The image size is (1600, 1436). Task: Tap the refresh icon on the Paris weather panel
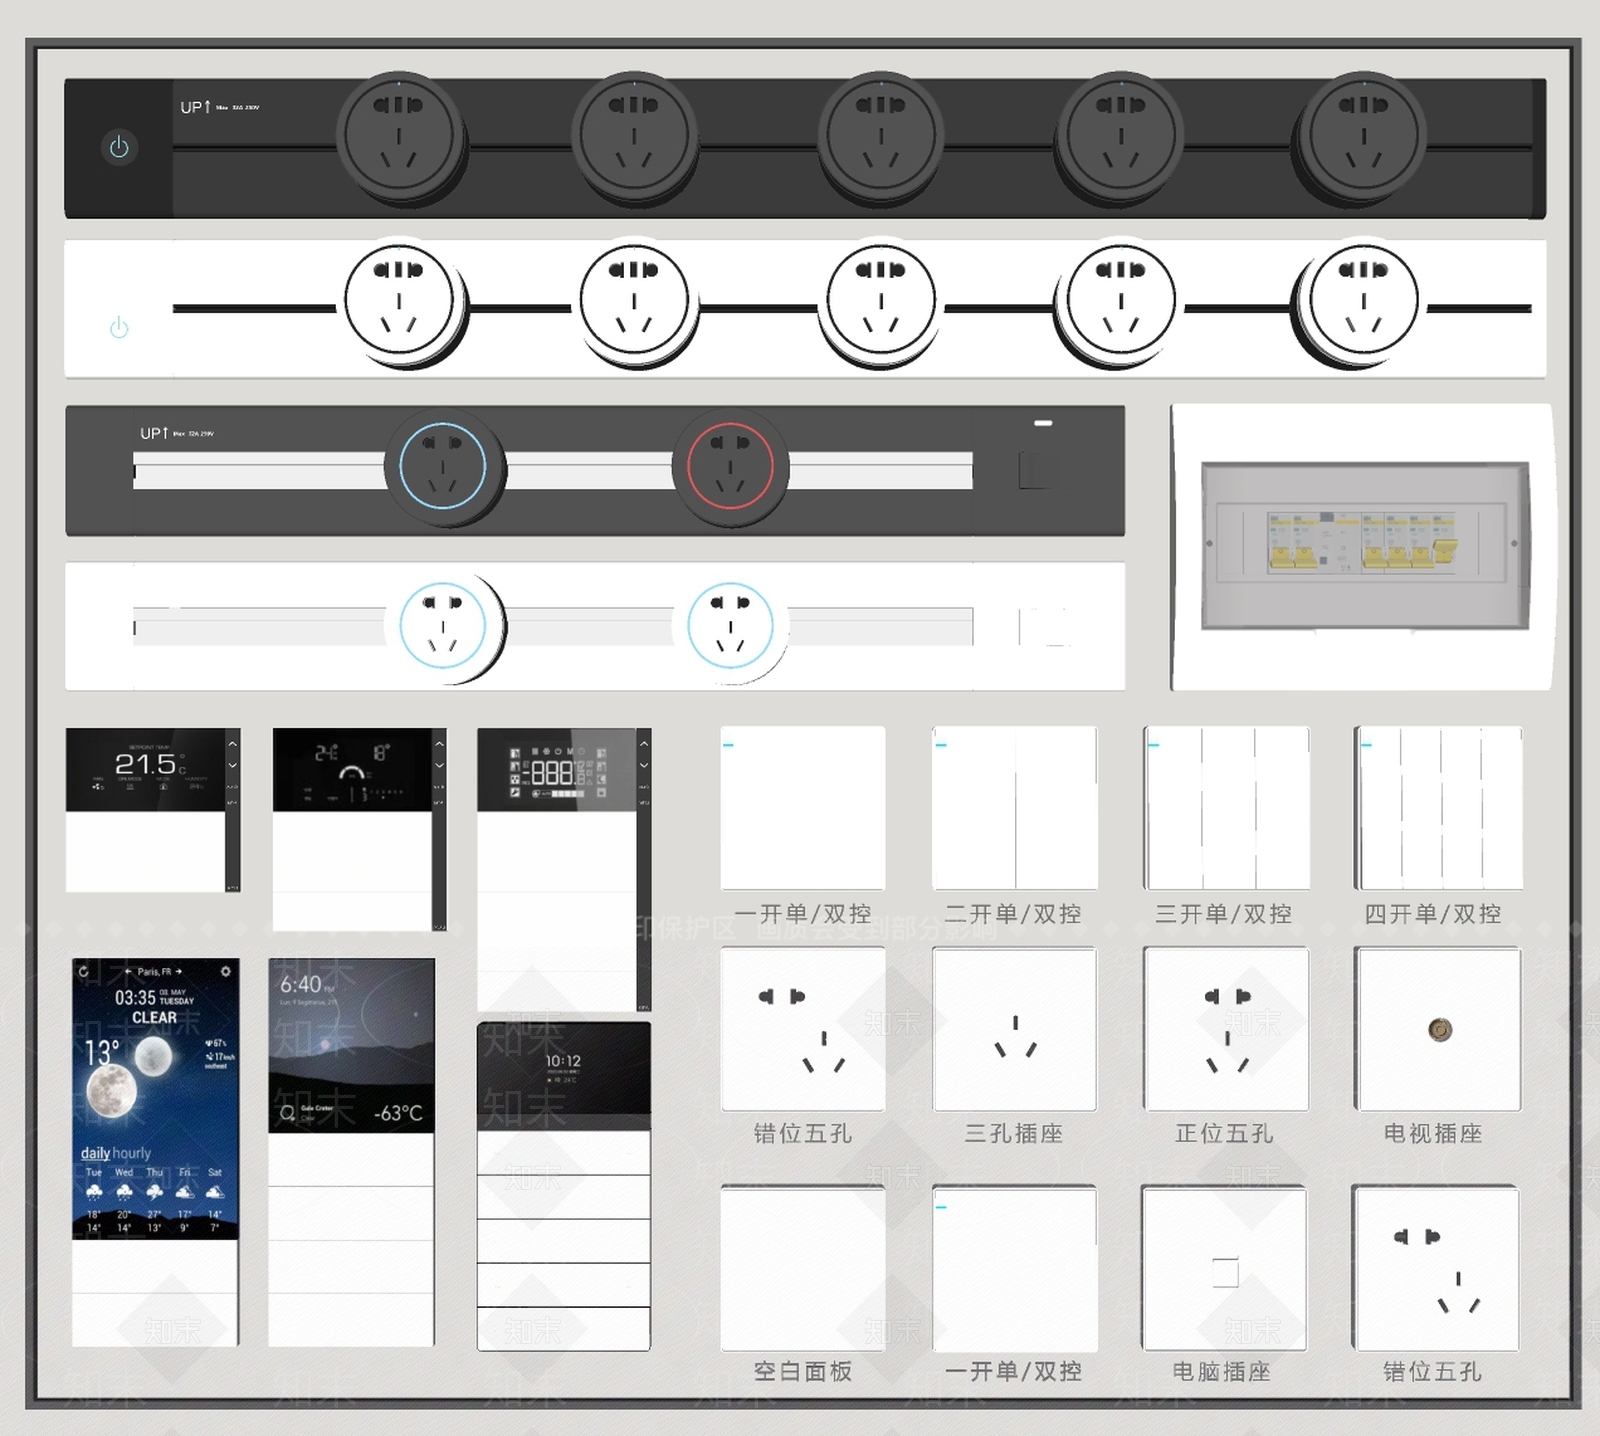[x=83, y=971]
